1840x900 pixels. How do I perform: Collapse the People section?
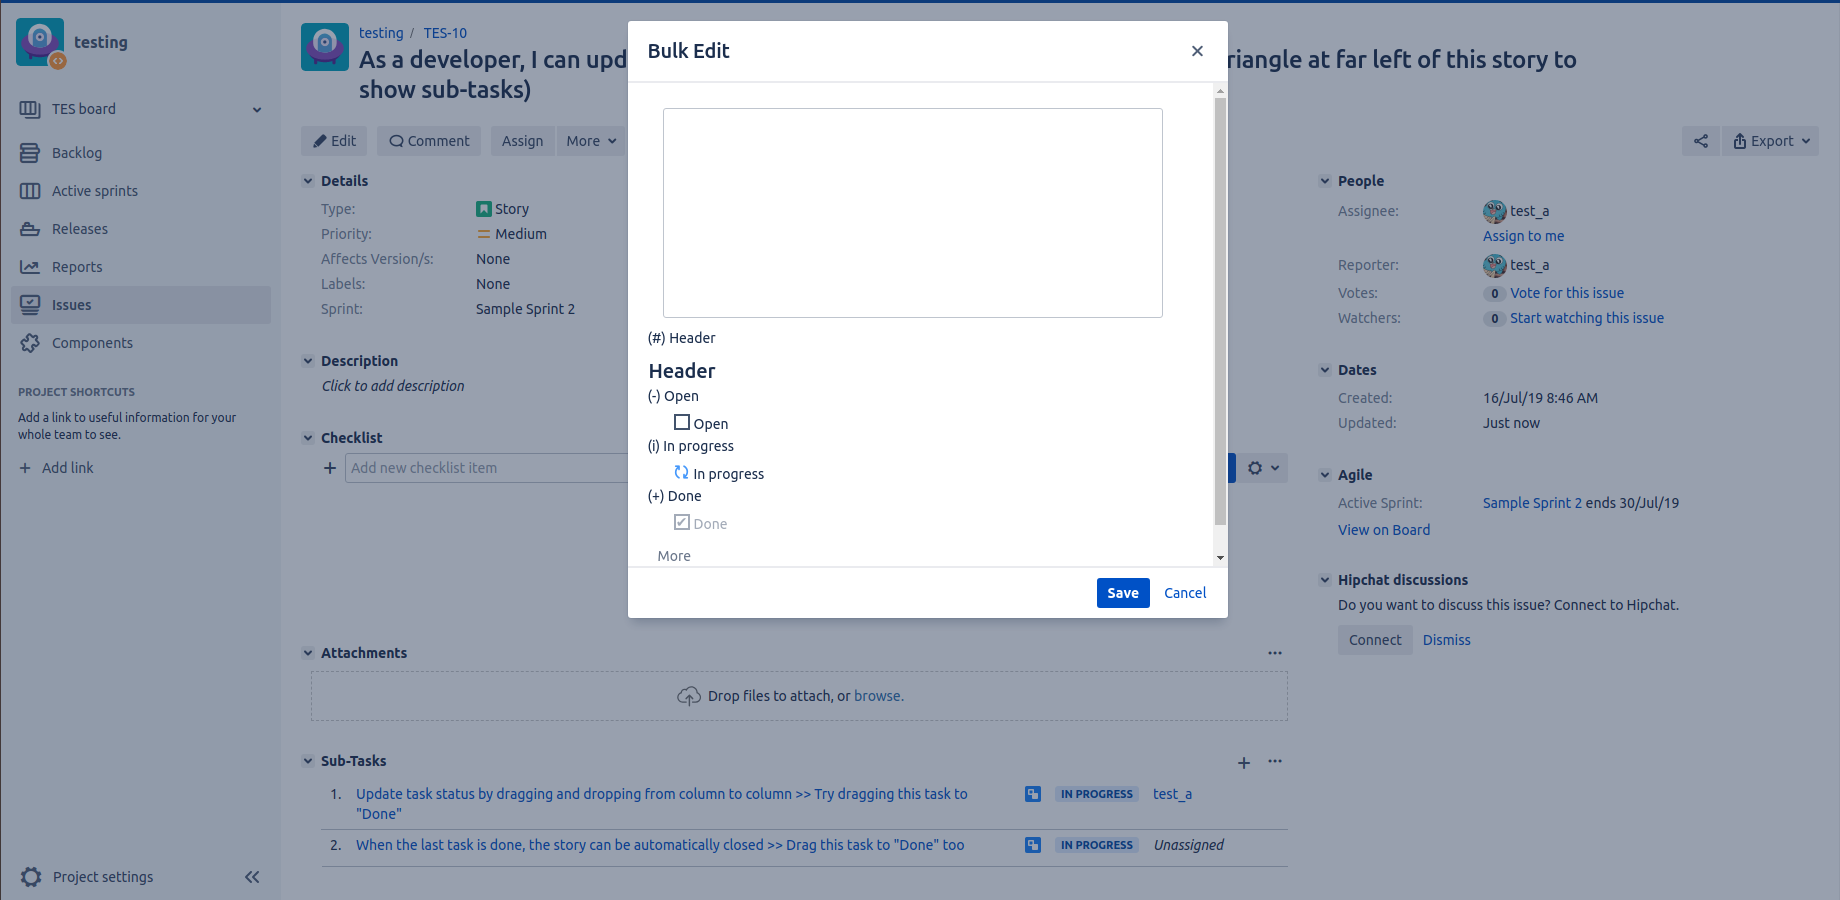click(1325, 180)
